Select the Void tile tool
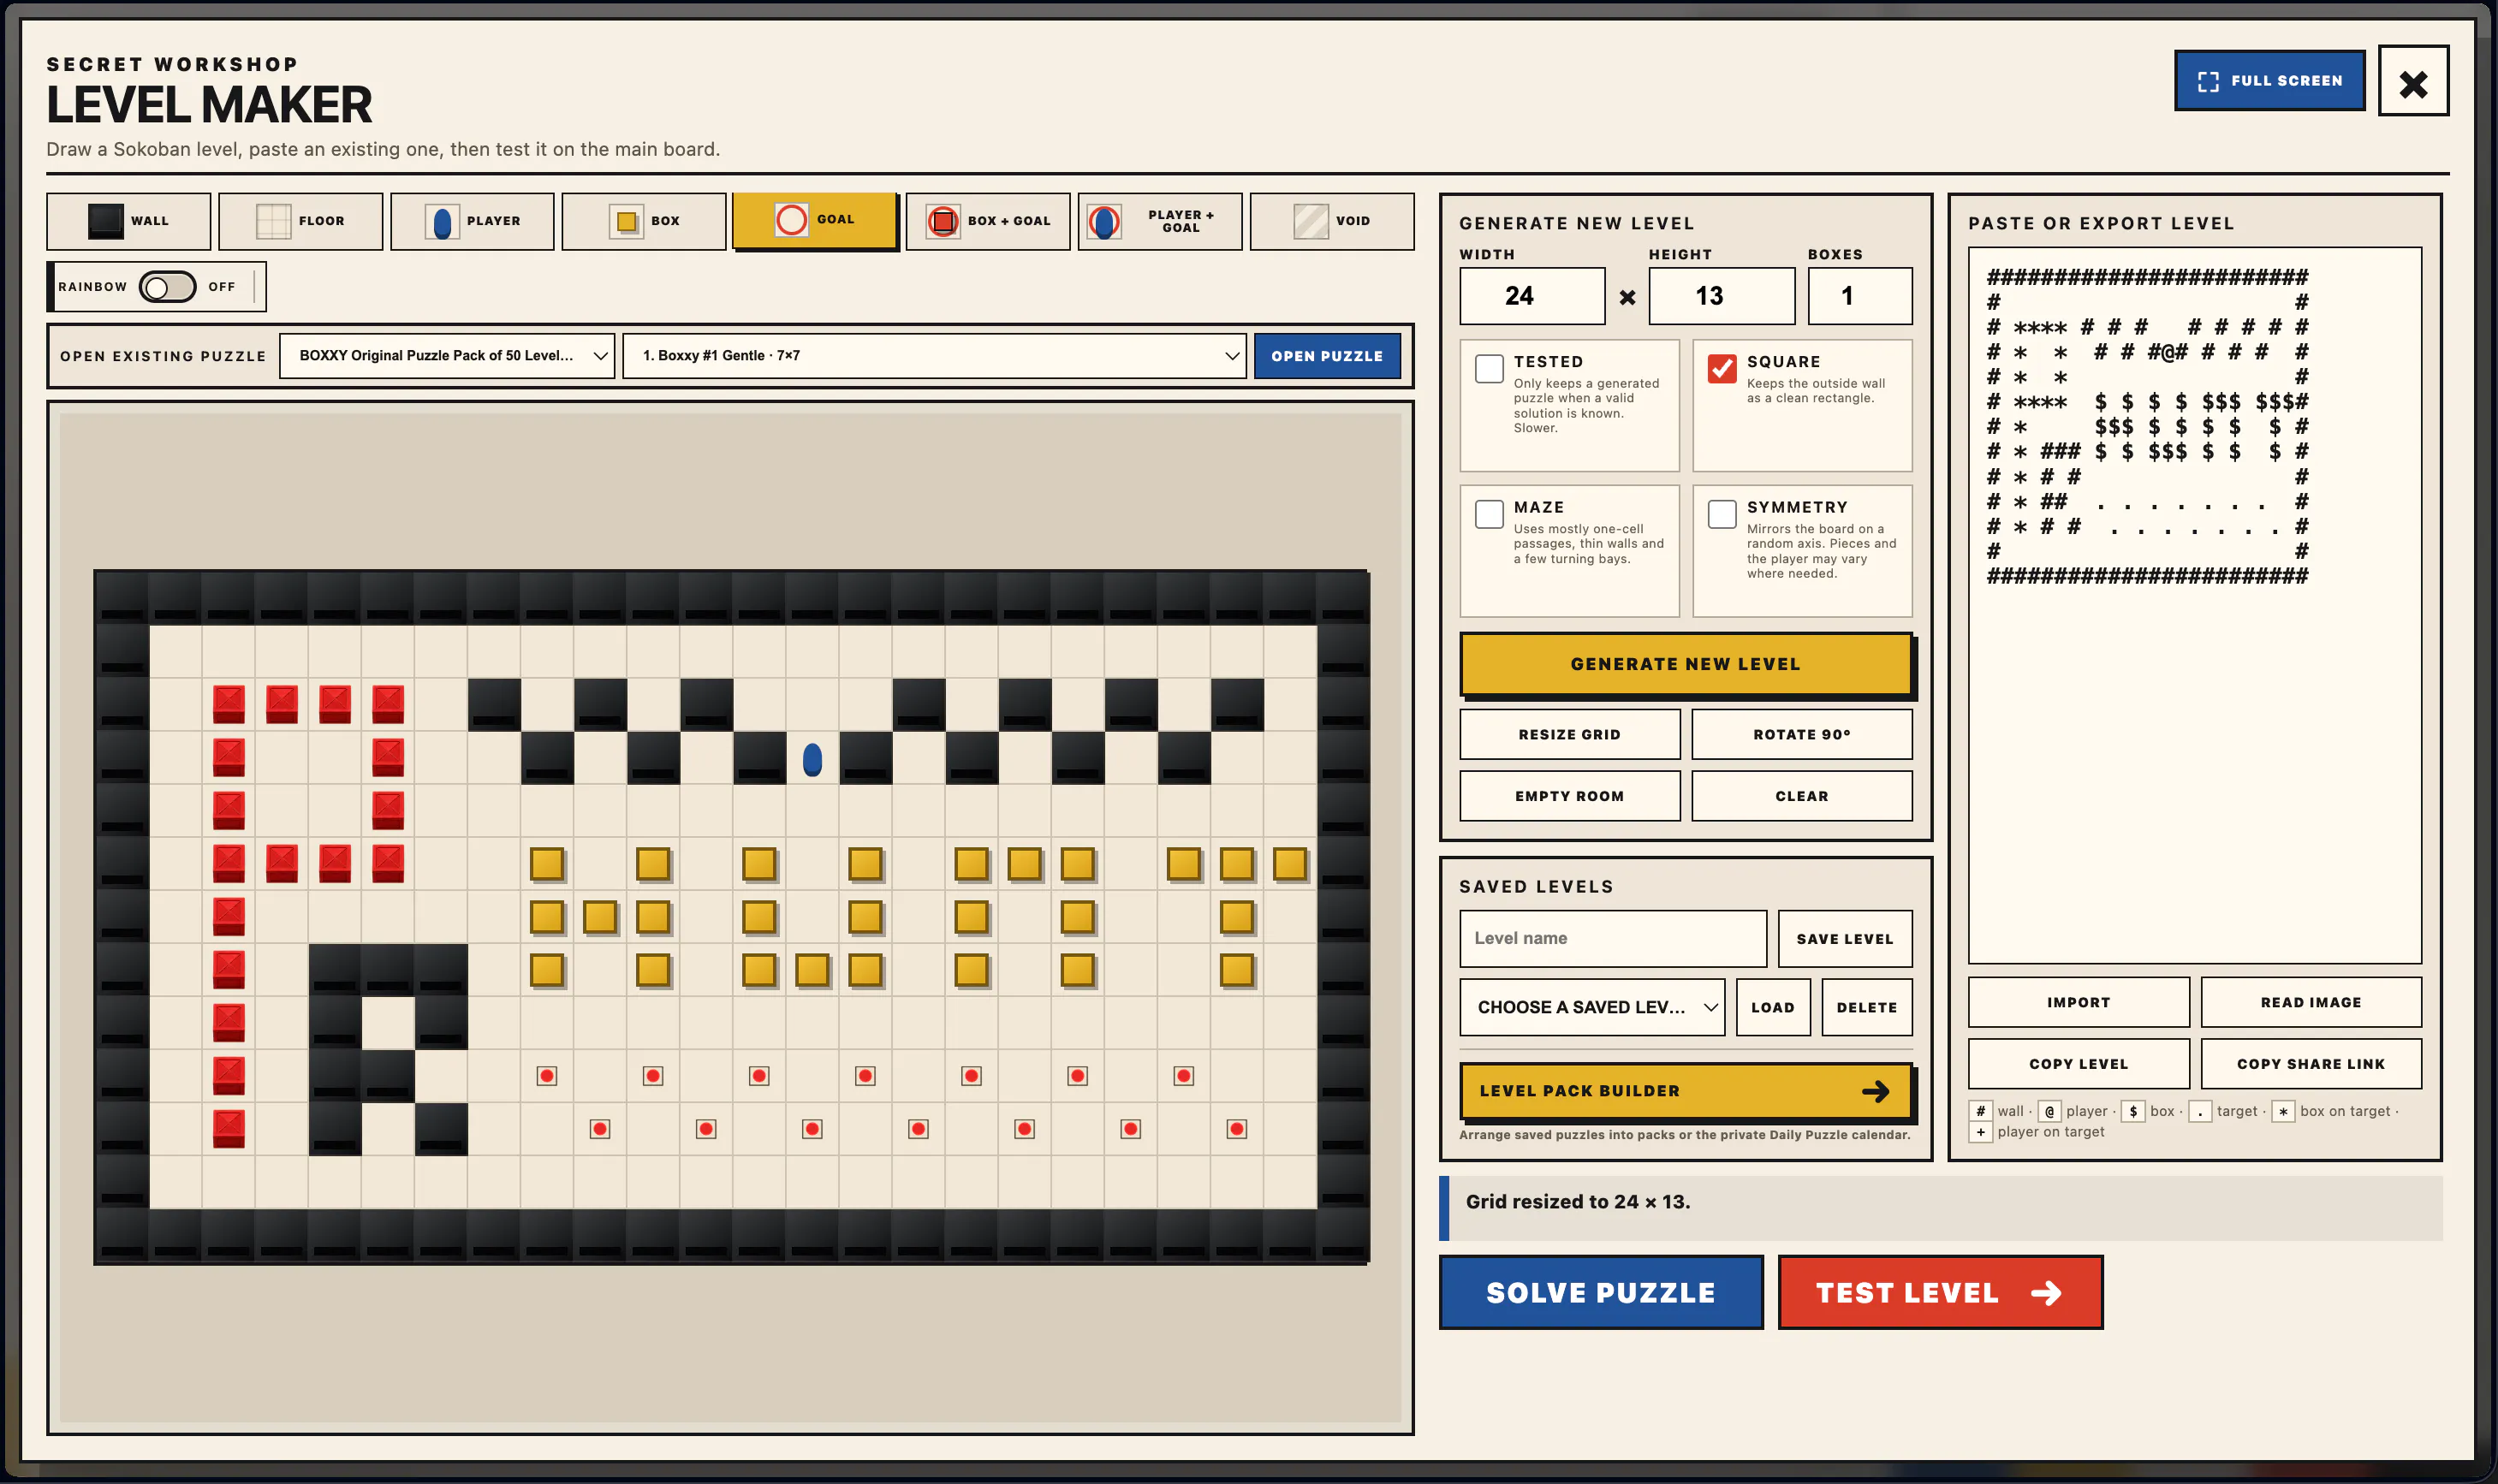The width and height of the screenshot is (2498, 1484). pyautogui.click(x=1332, y=221)
